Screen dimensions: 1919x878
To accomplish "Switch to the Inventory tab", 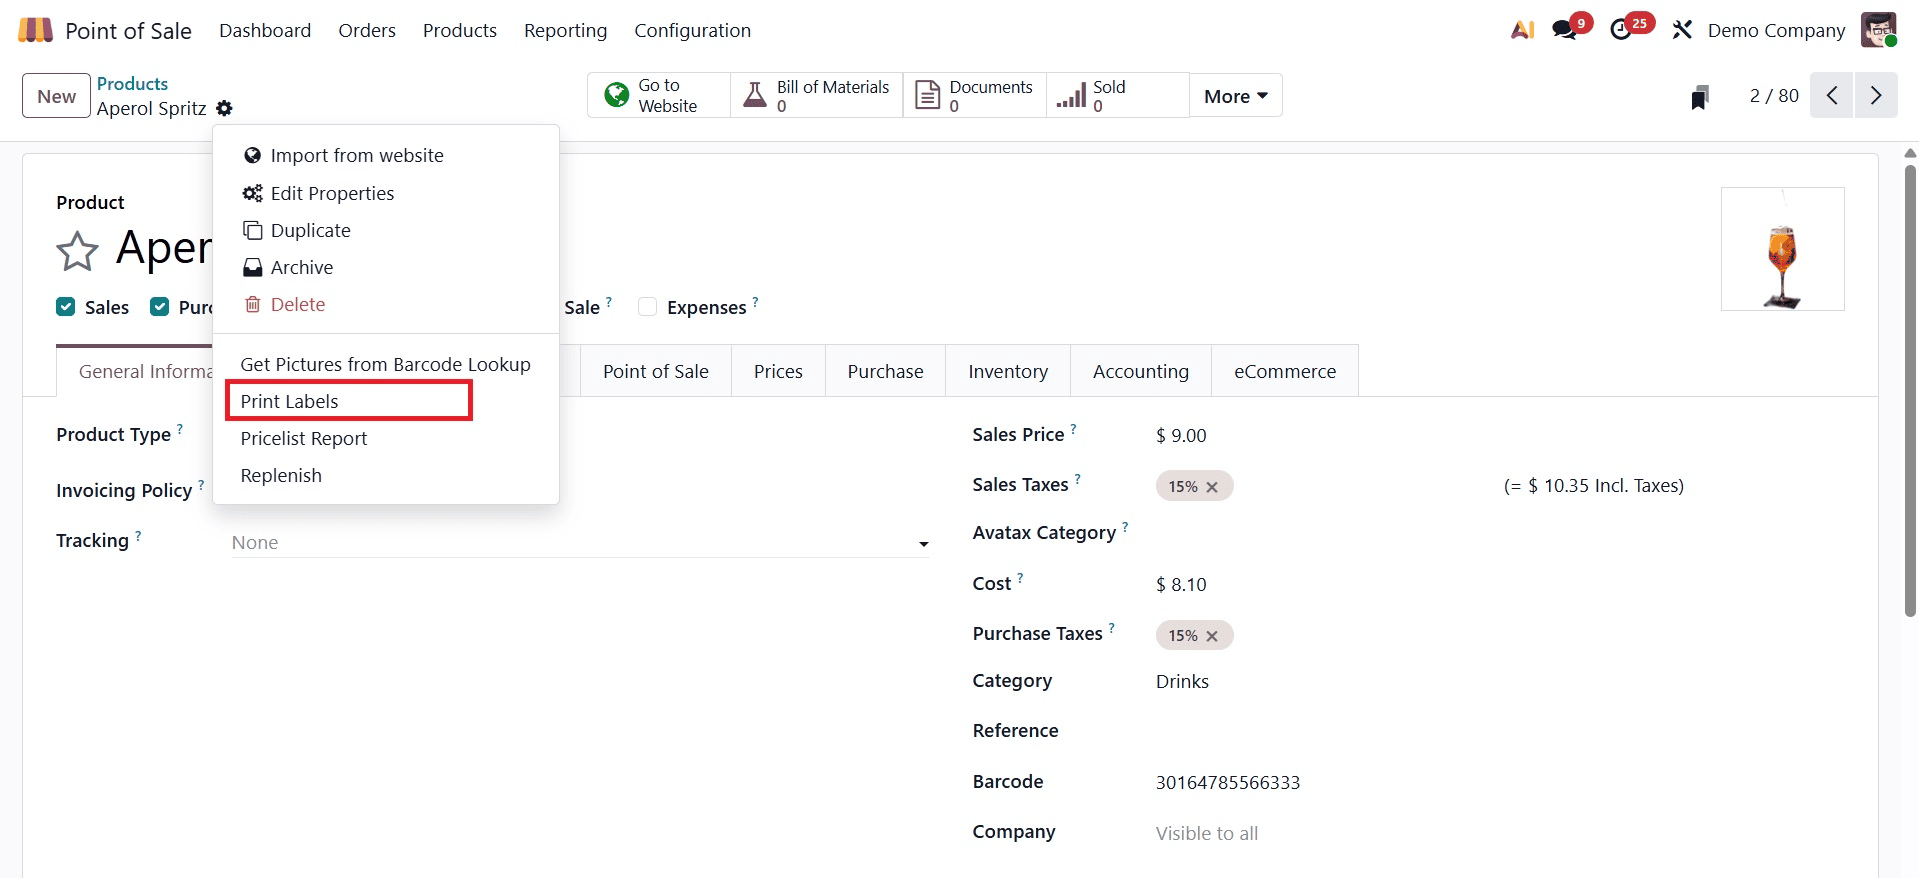I will pyautogui.click(x=1008, y=371).
